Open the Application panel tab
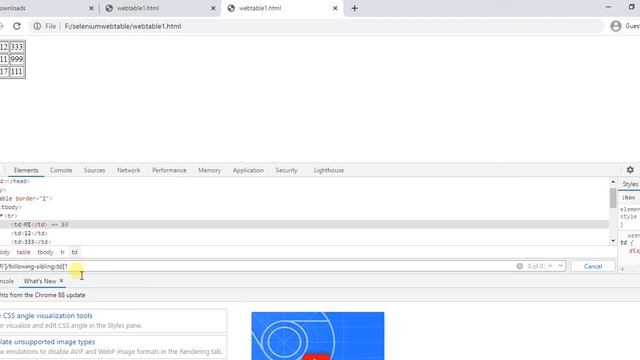The height and width of the screenshot is (360, 640). point(248,170)
